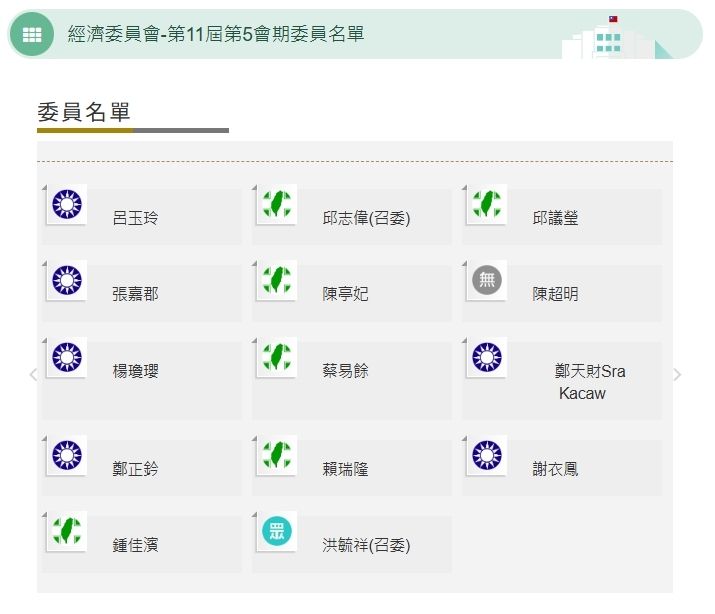715x614 pixels.
Task: Go to previous page with left arrow
Action: 33,375
